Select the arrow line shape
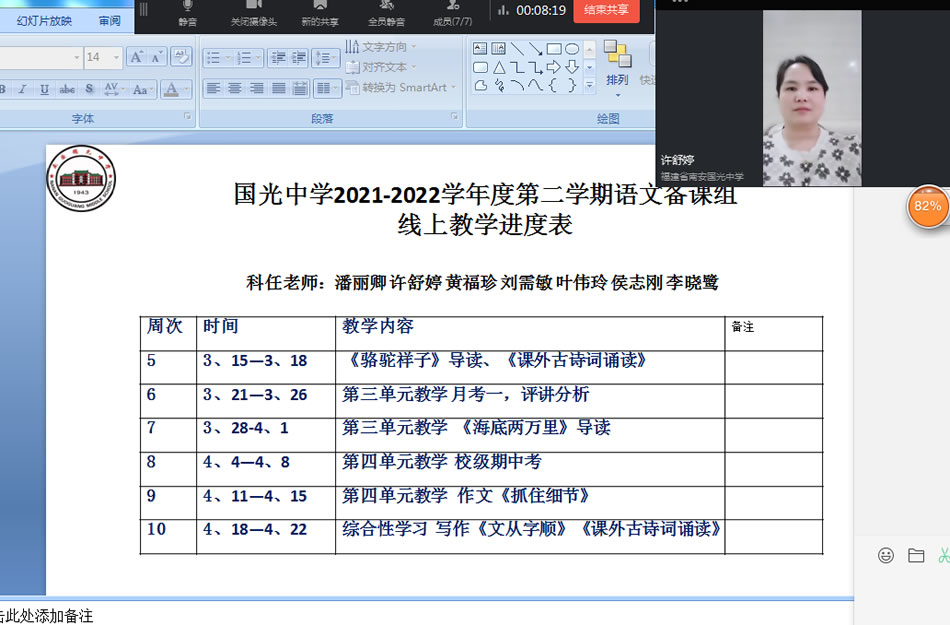The image size is (950, 625). pos(536,48)
